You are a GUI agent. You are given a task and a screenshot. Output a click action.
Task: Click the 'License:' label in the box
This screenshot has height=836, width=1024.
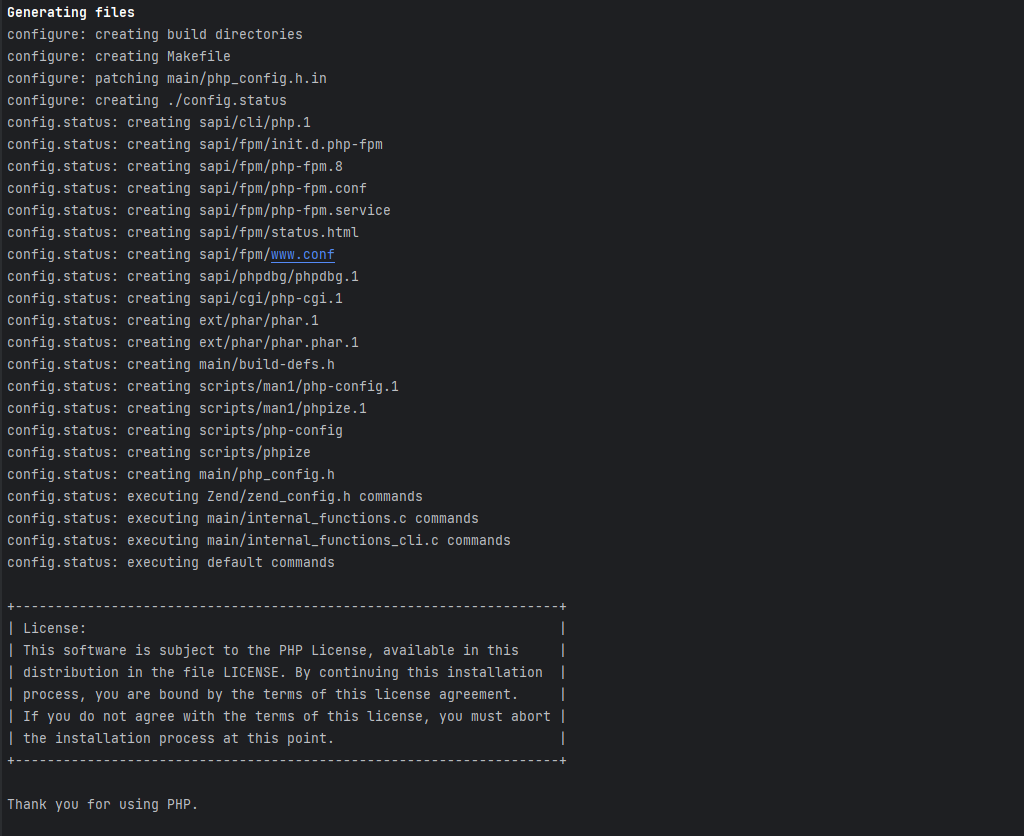click(x=55, y=629)
